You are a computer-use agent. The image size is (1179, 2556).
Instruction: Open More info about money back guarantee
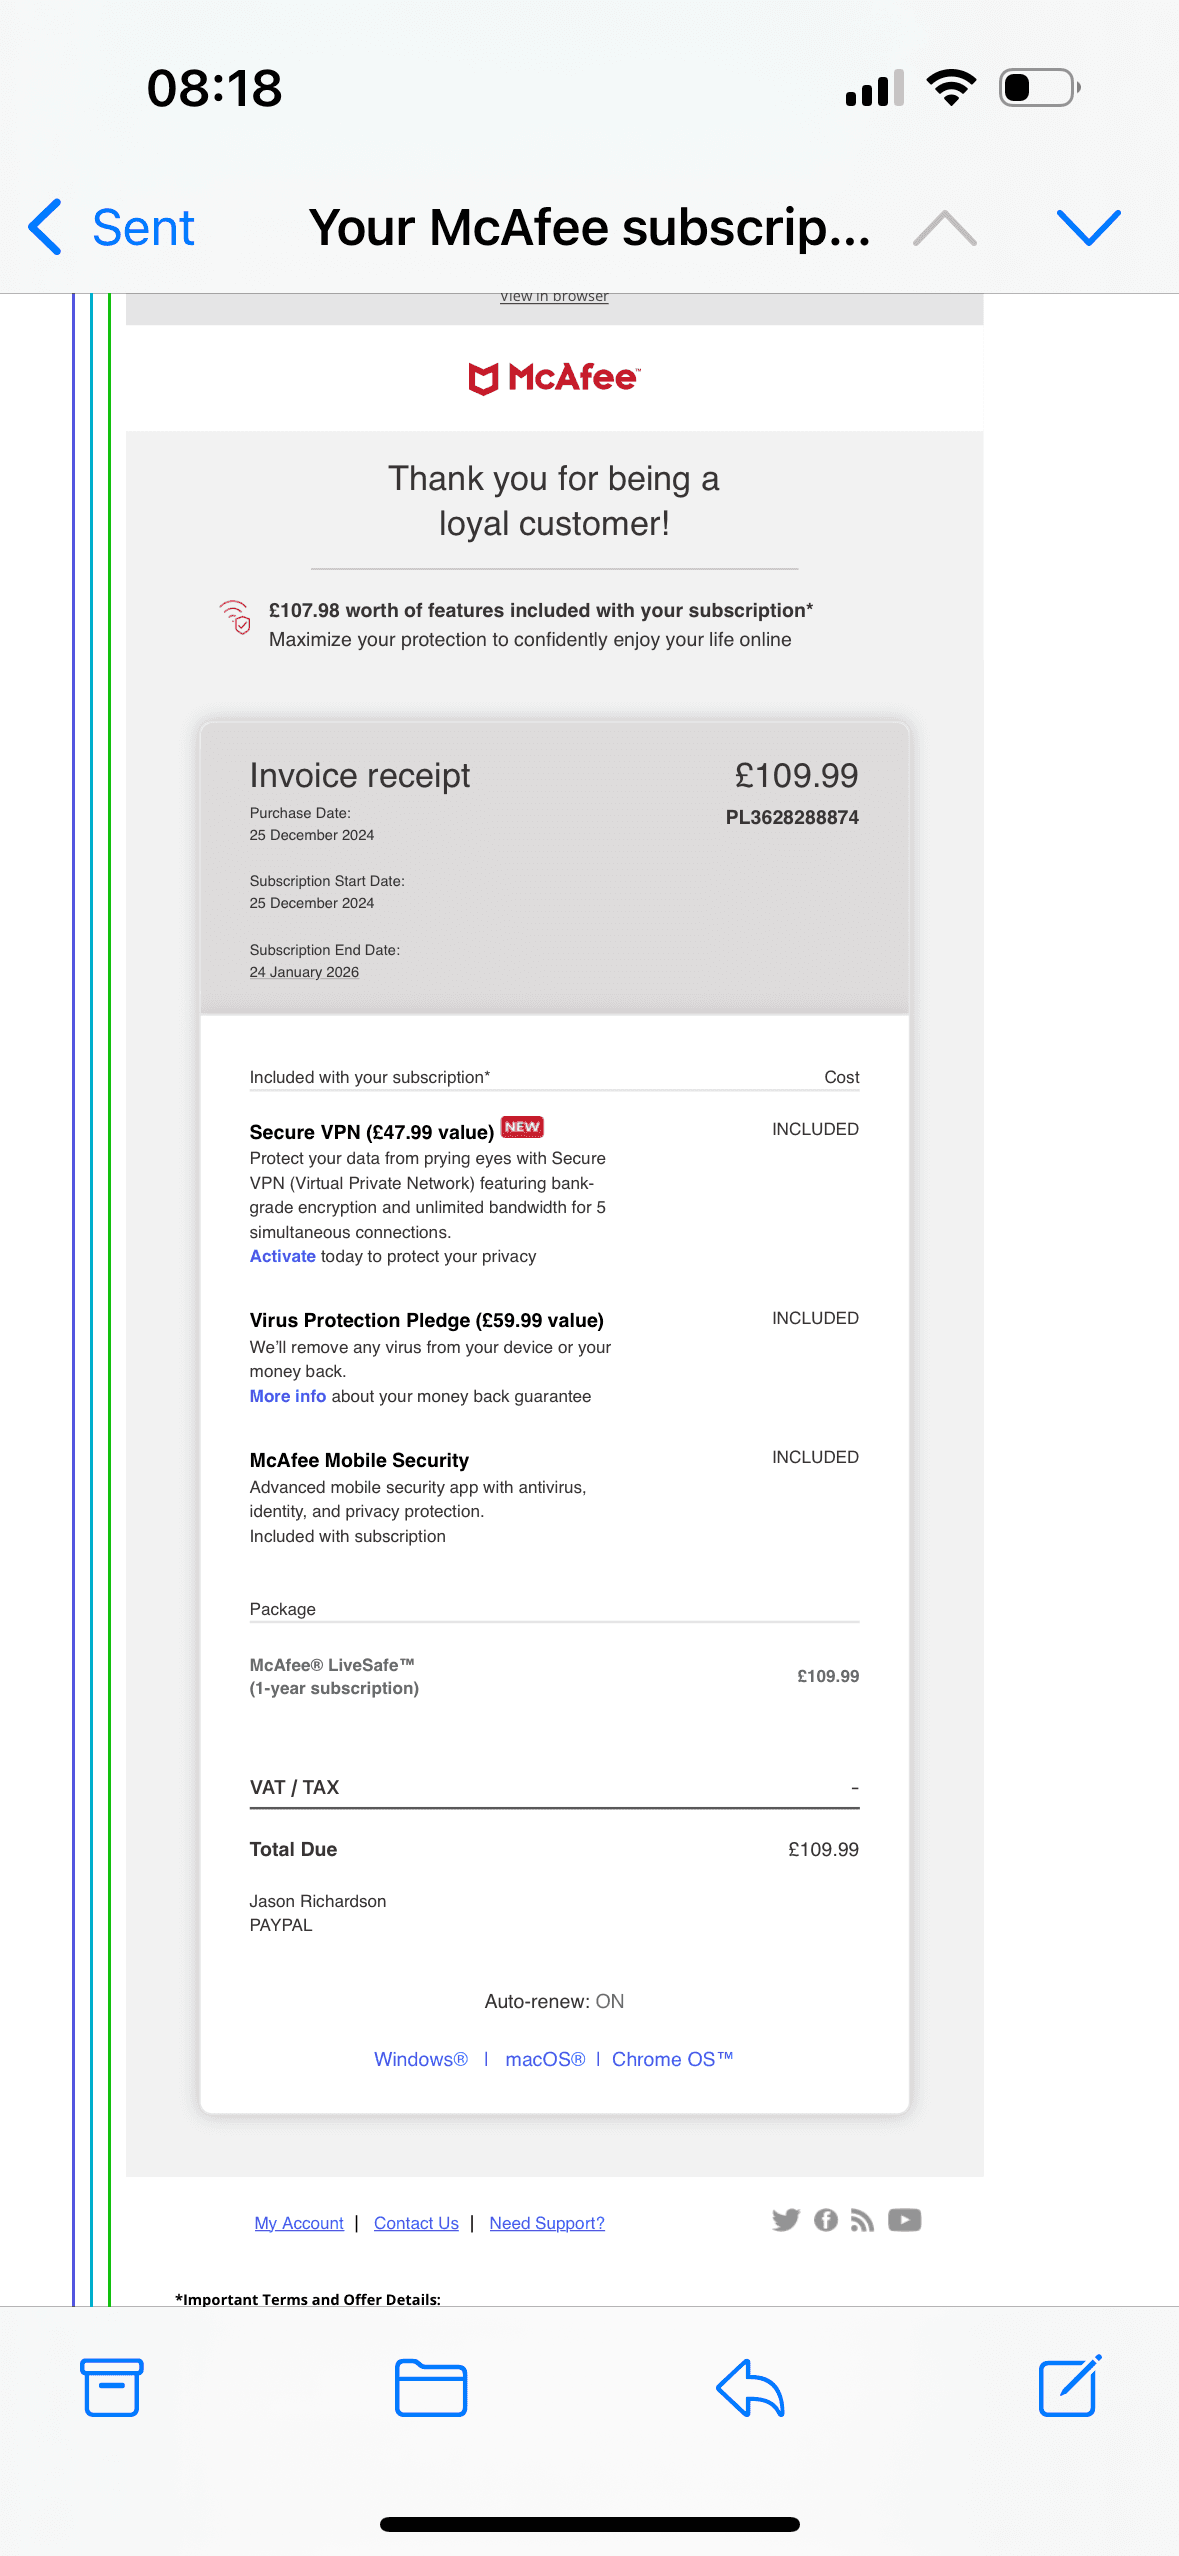(x=287, y=1396)
